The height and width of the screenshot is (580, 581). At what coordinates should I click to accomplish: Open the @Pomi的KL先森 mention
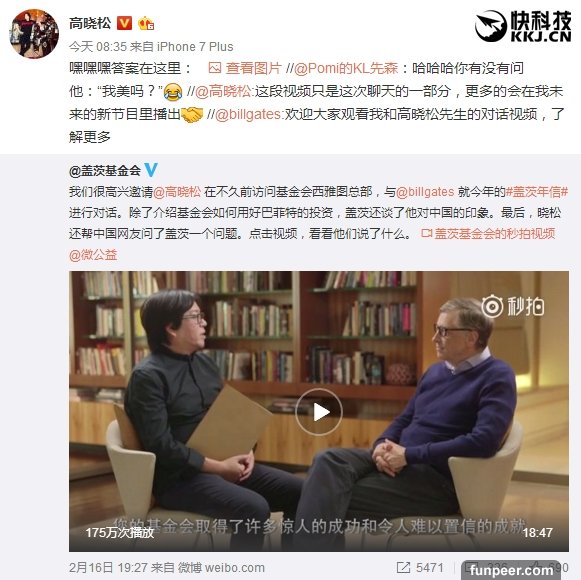pyautogui.click(x=346, y=68)
